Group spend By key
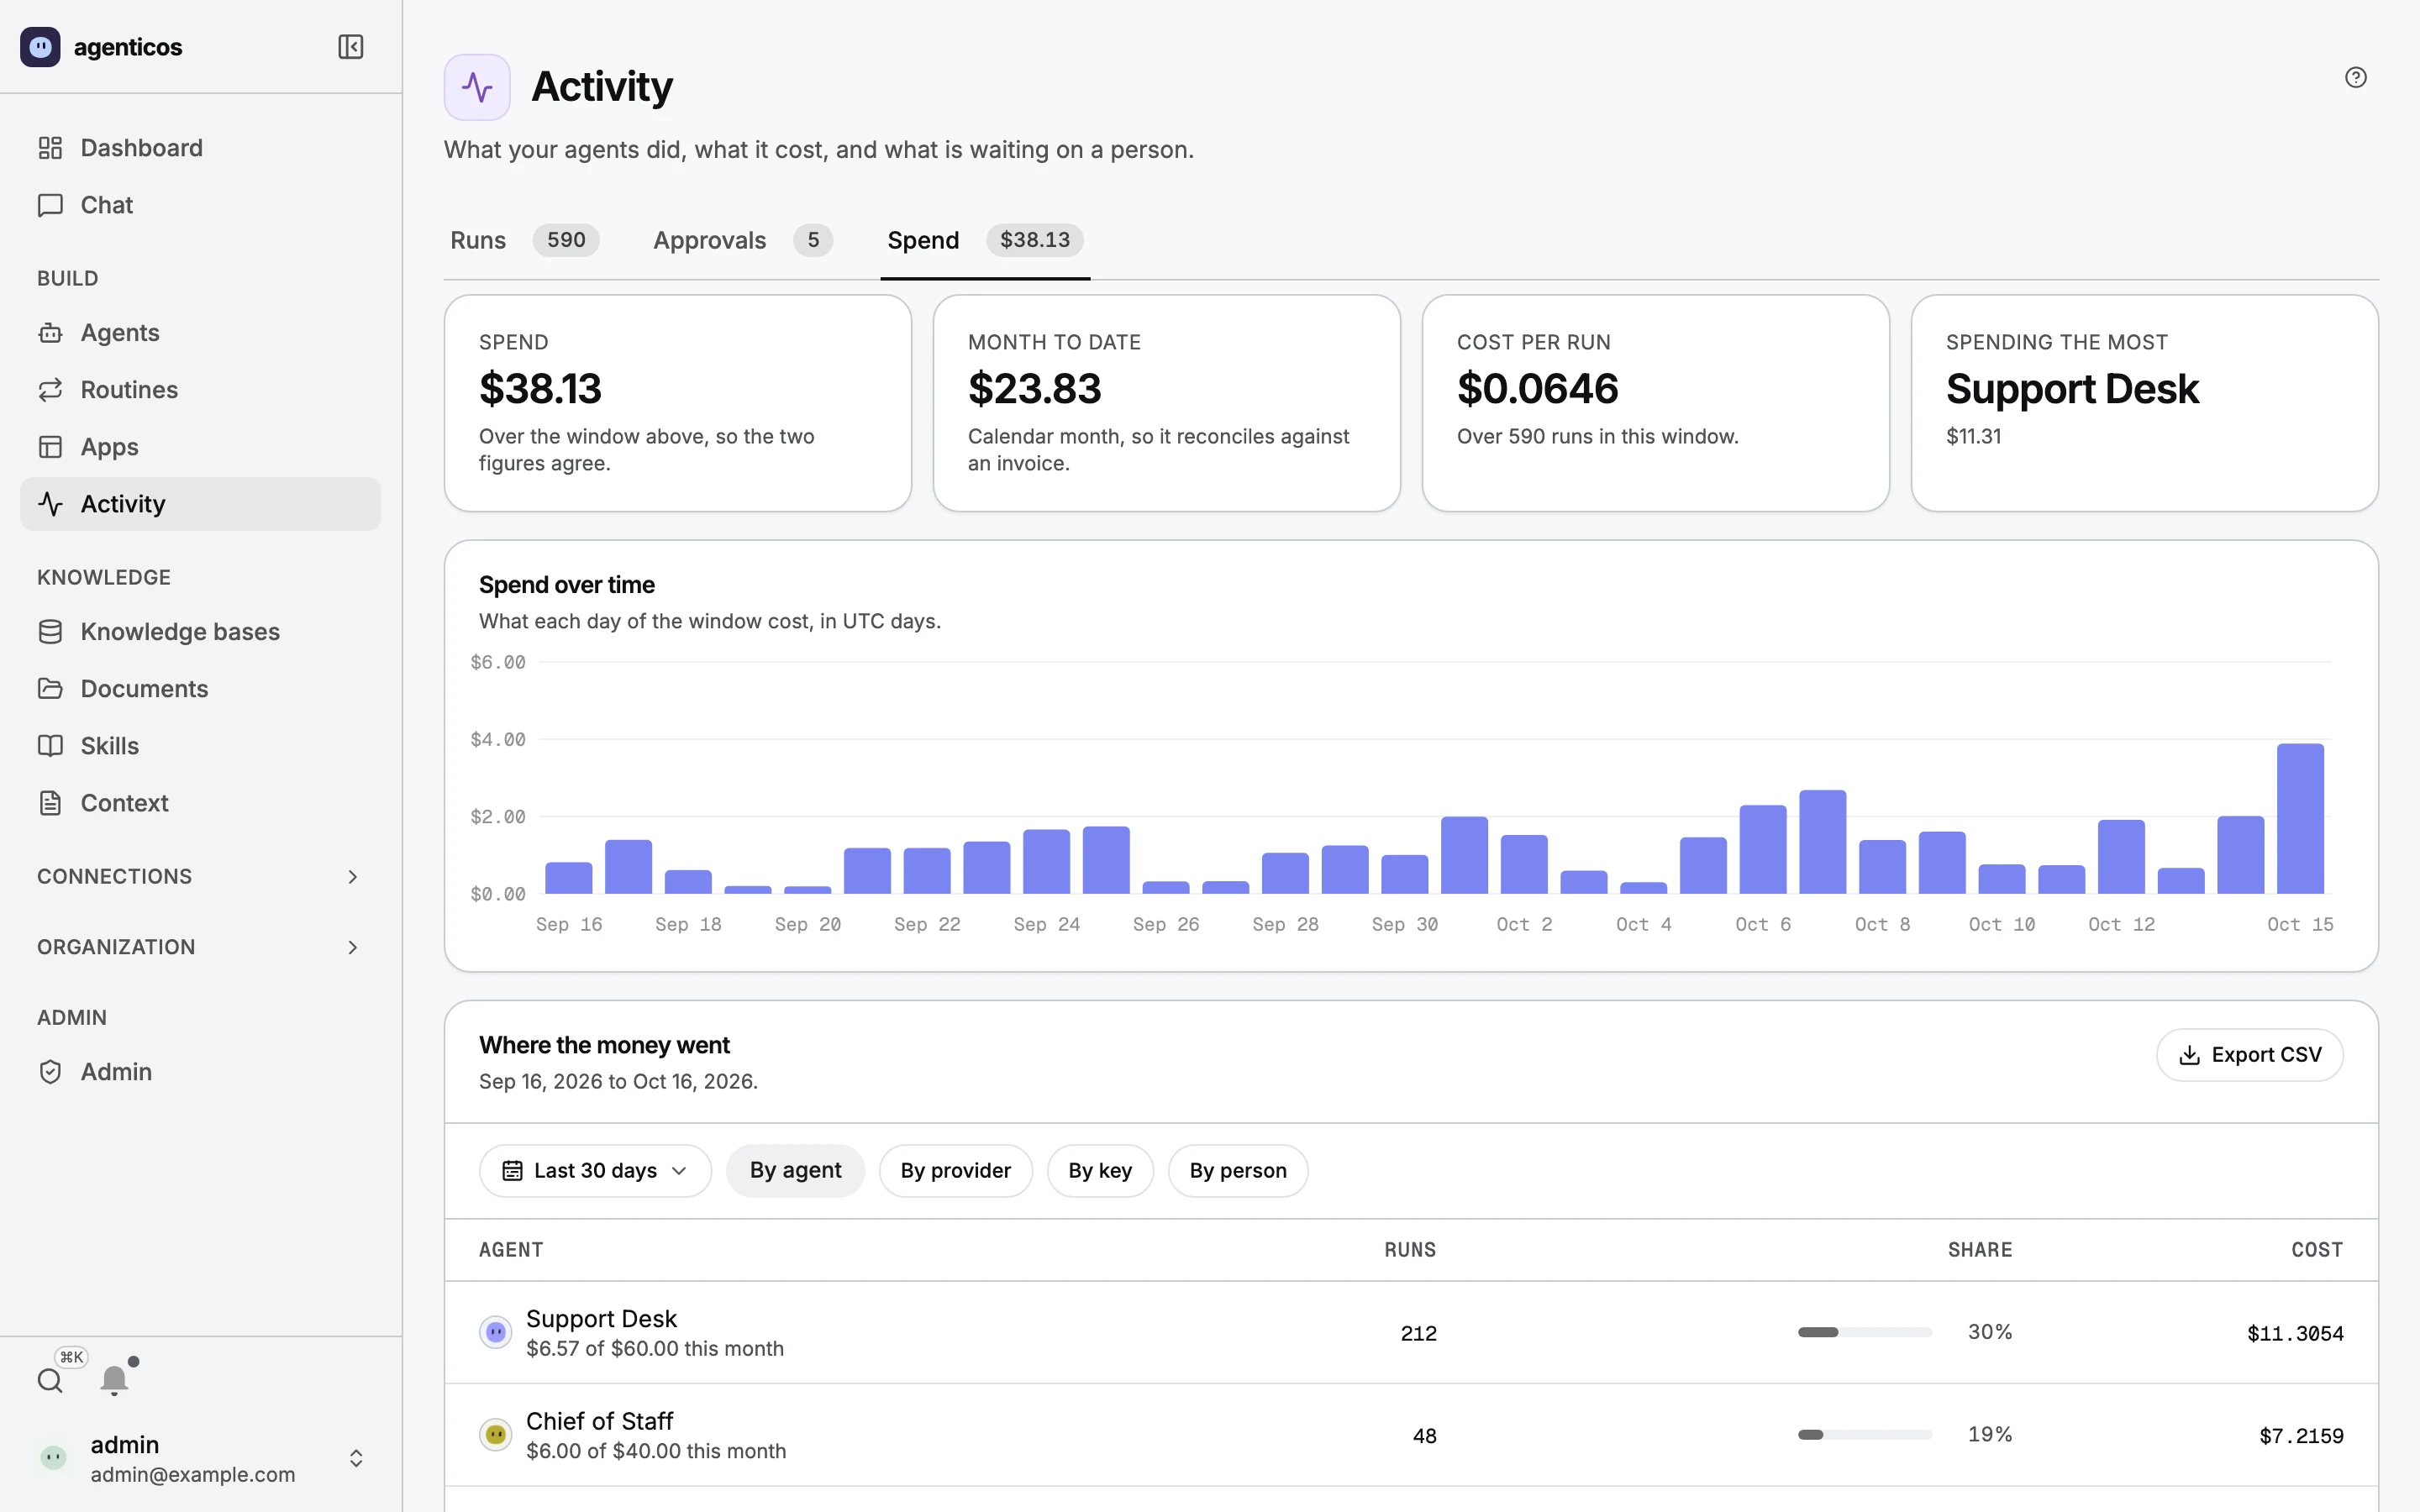 [x=1100, y=1171]
